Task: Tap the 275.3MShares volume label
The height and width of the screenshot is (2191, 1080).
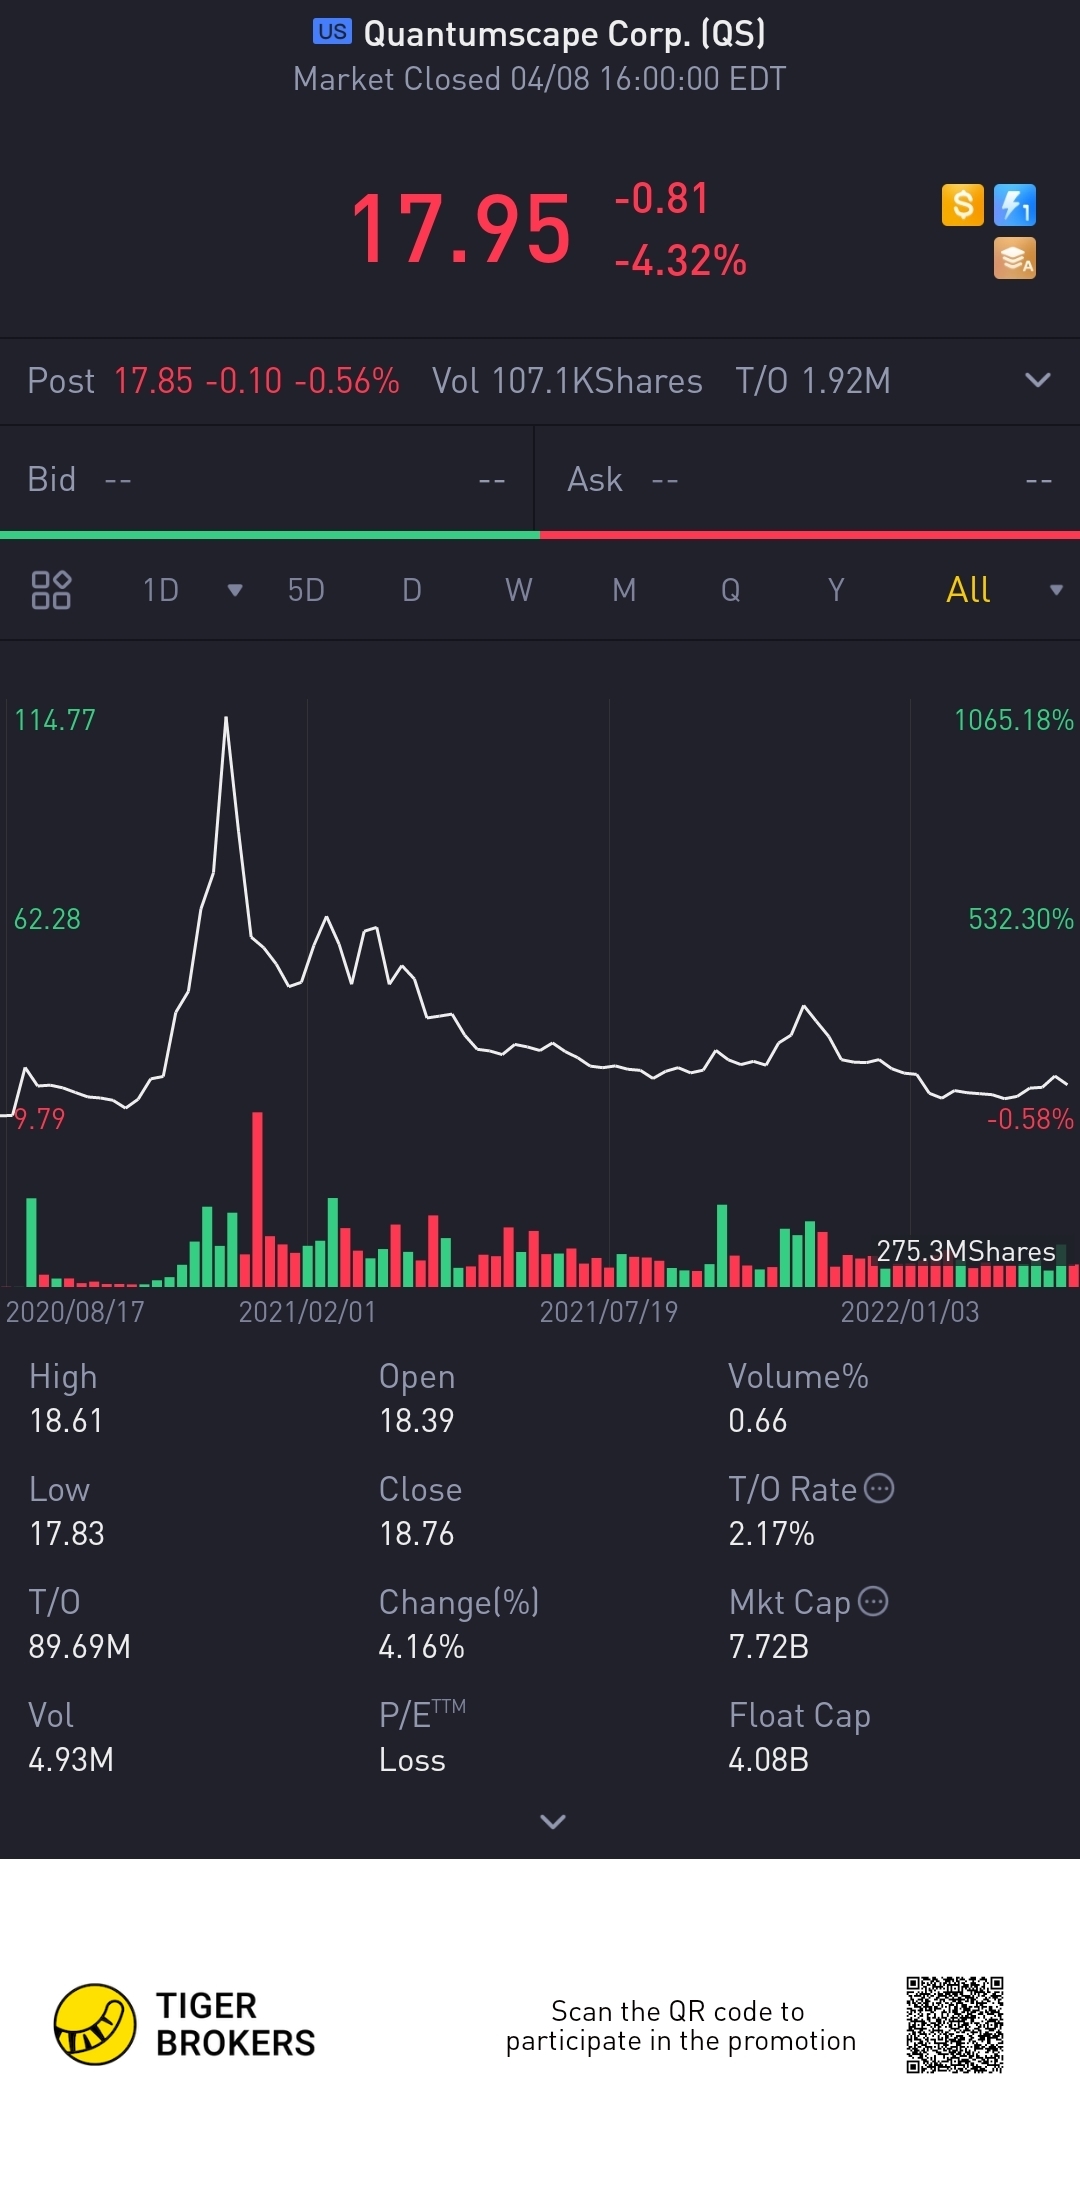Action: 966,1251
